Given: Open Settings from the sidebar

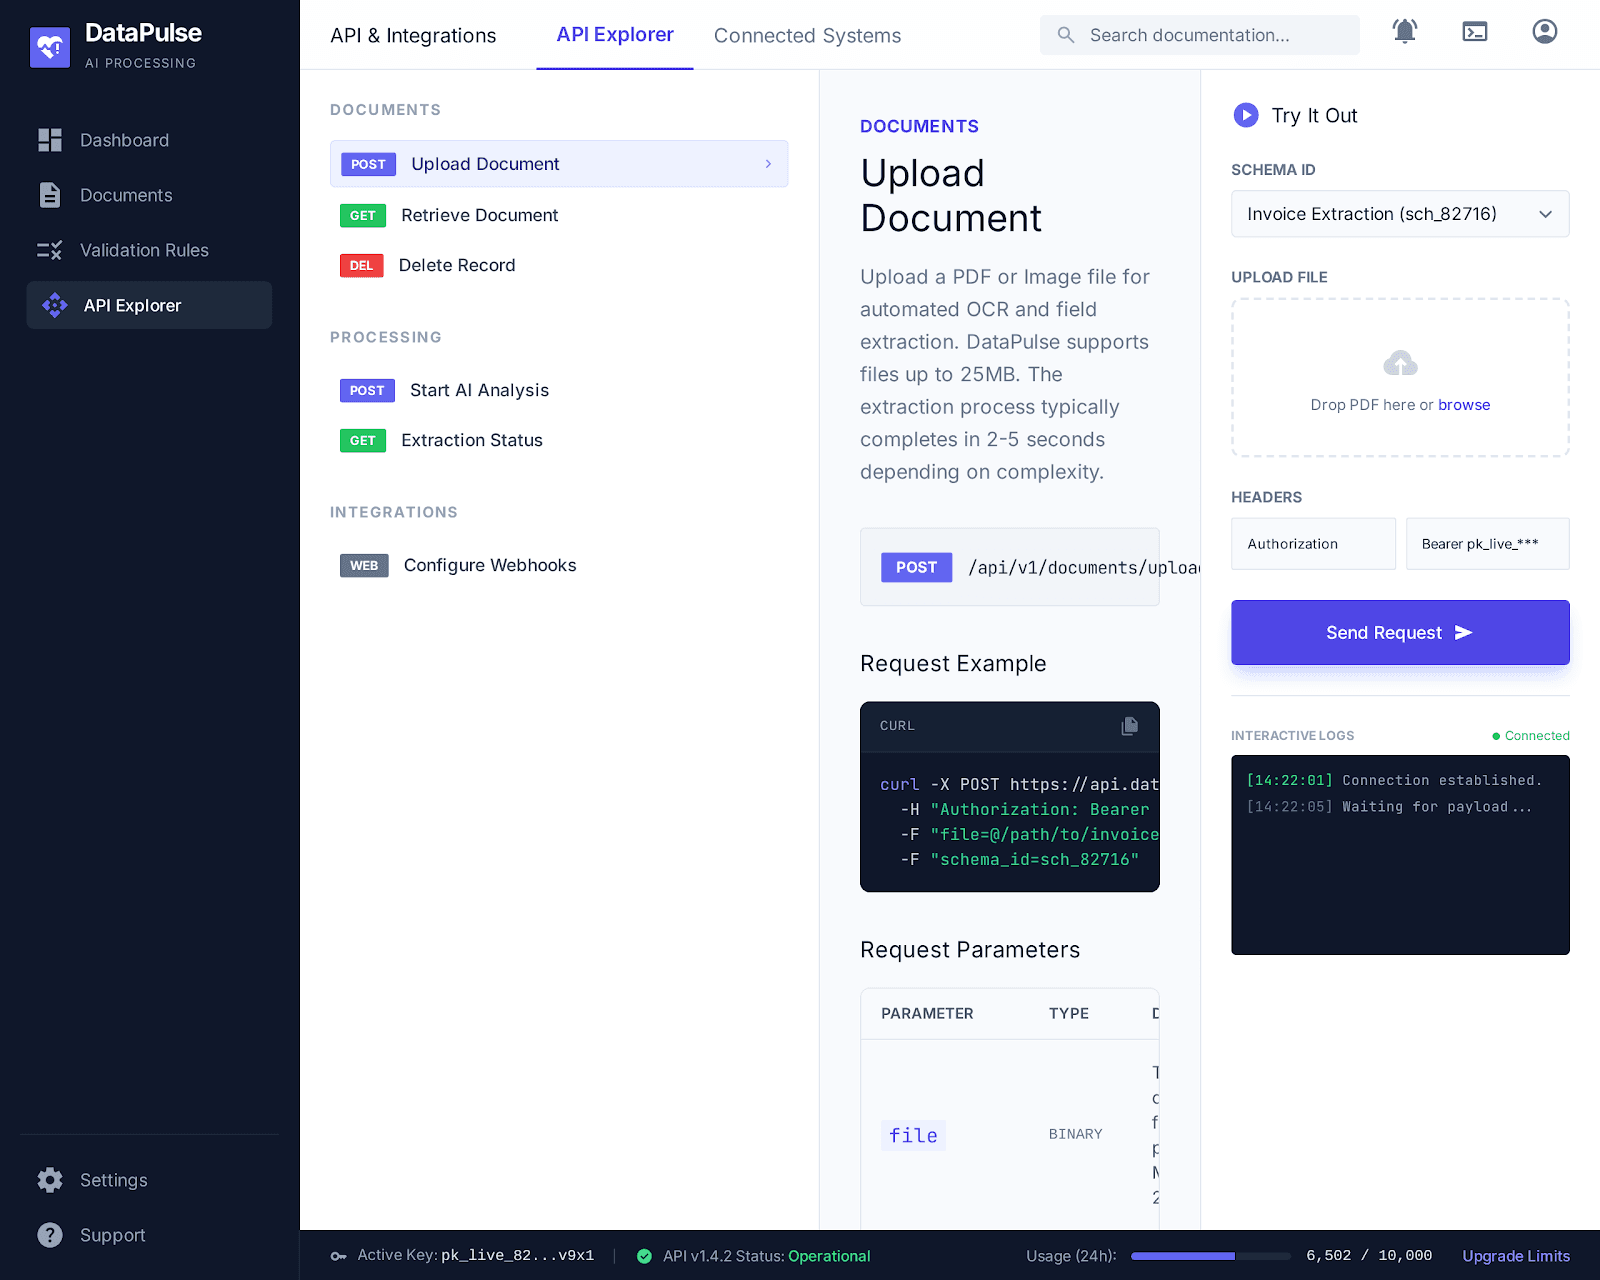Looking at the screenshot, I should coord(113,1180).
